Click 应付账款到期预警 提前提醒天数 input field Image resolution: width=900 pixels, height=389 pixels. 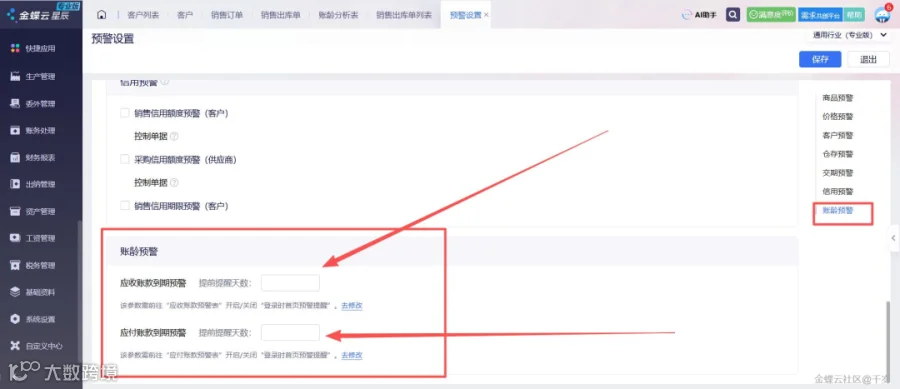coord(290,332)
